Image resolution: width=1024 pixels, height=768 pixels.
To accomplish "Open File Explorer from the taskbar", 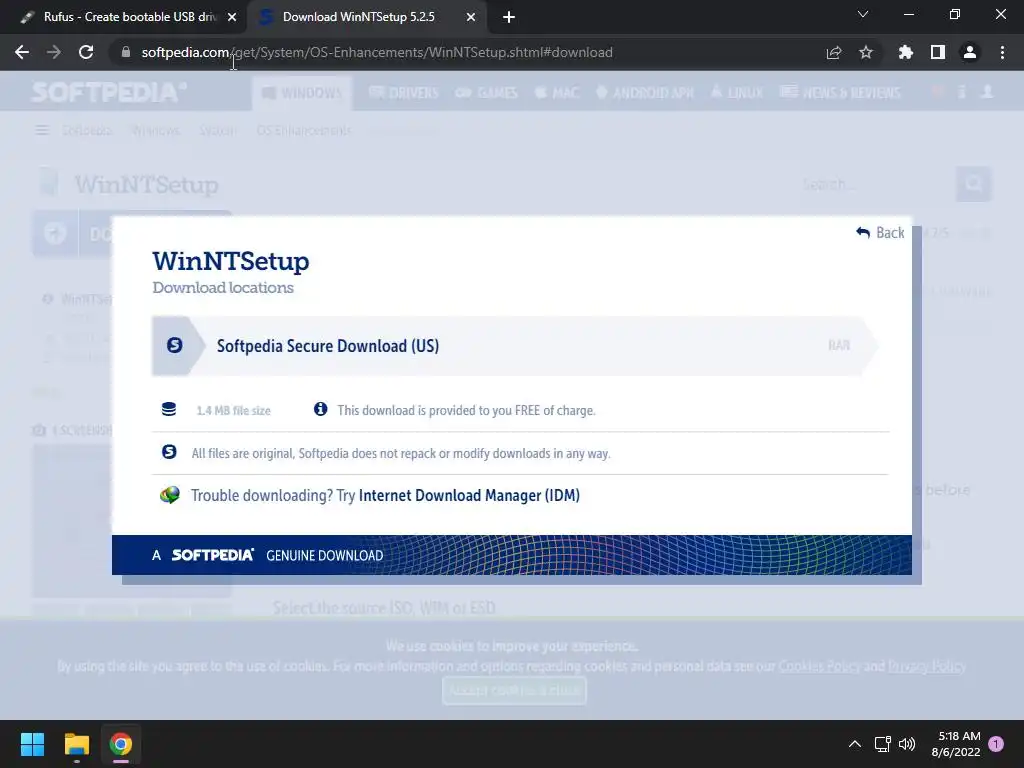I will pyautogui.click(x=76, y=744).
